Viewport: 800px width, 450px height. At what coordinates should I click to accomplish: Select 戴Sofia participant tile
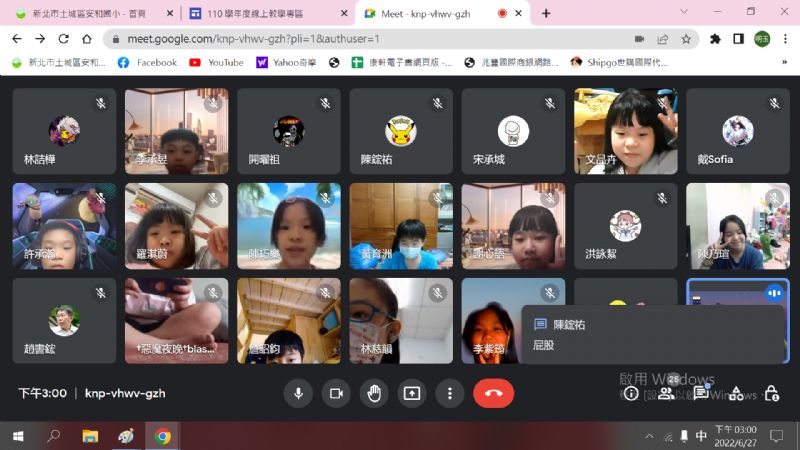[738, 131]
